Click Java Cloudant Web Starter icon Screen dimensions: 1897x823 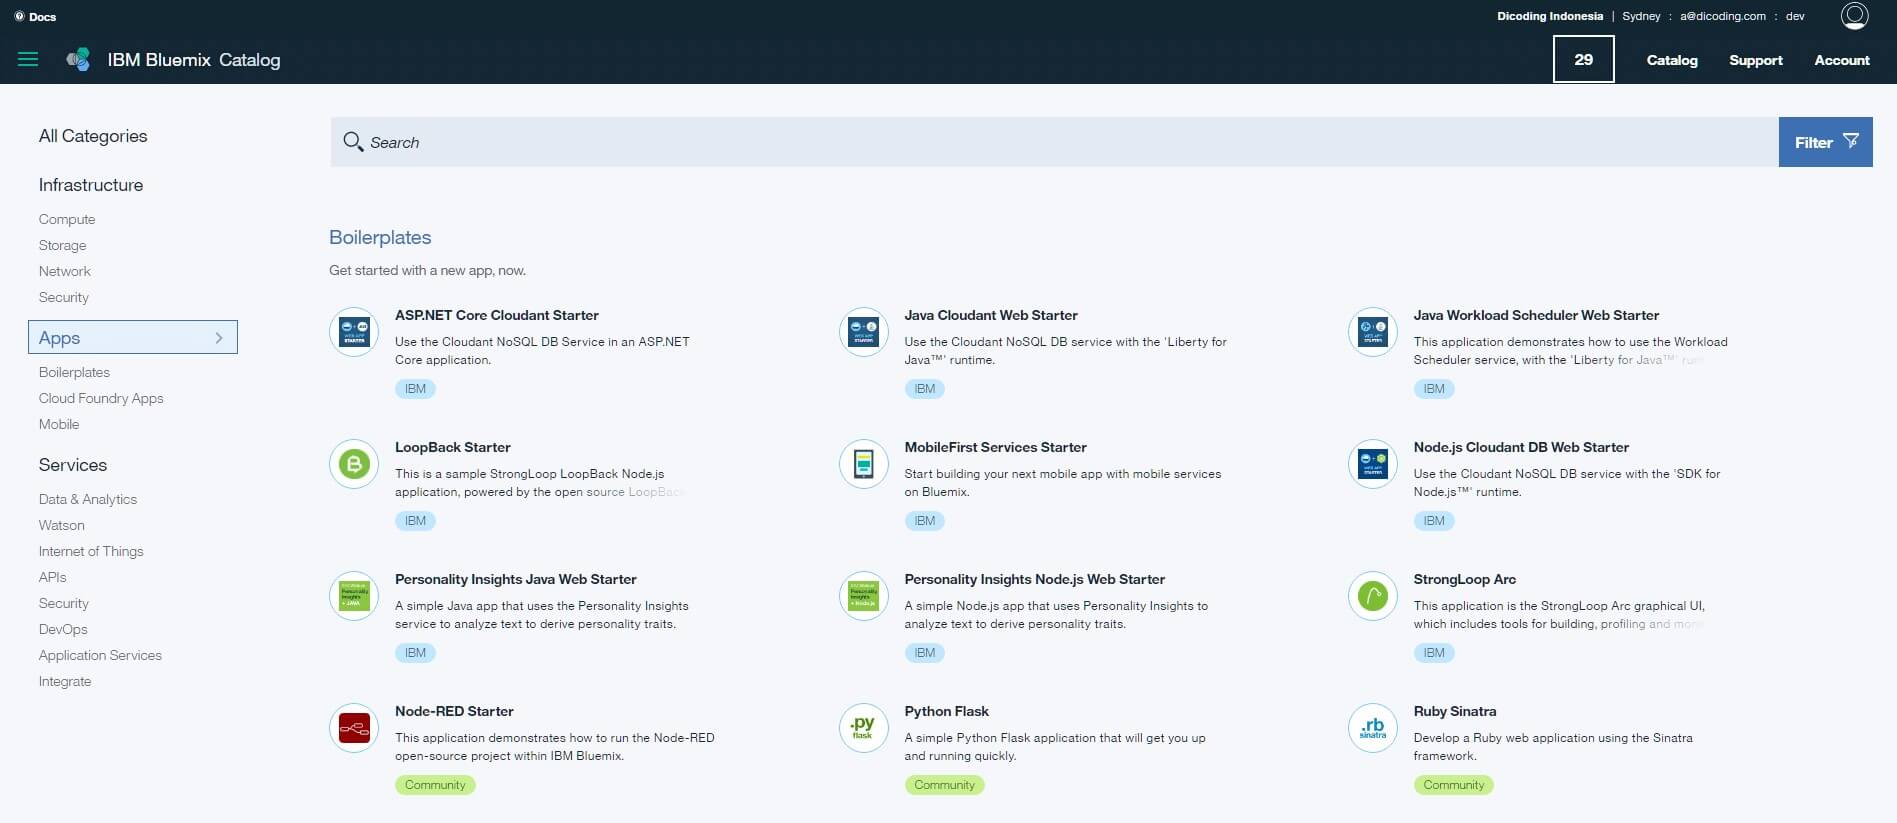point(863,332)
